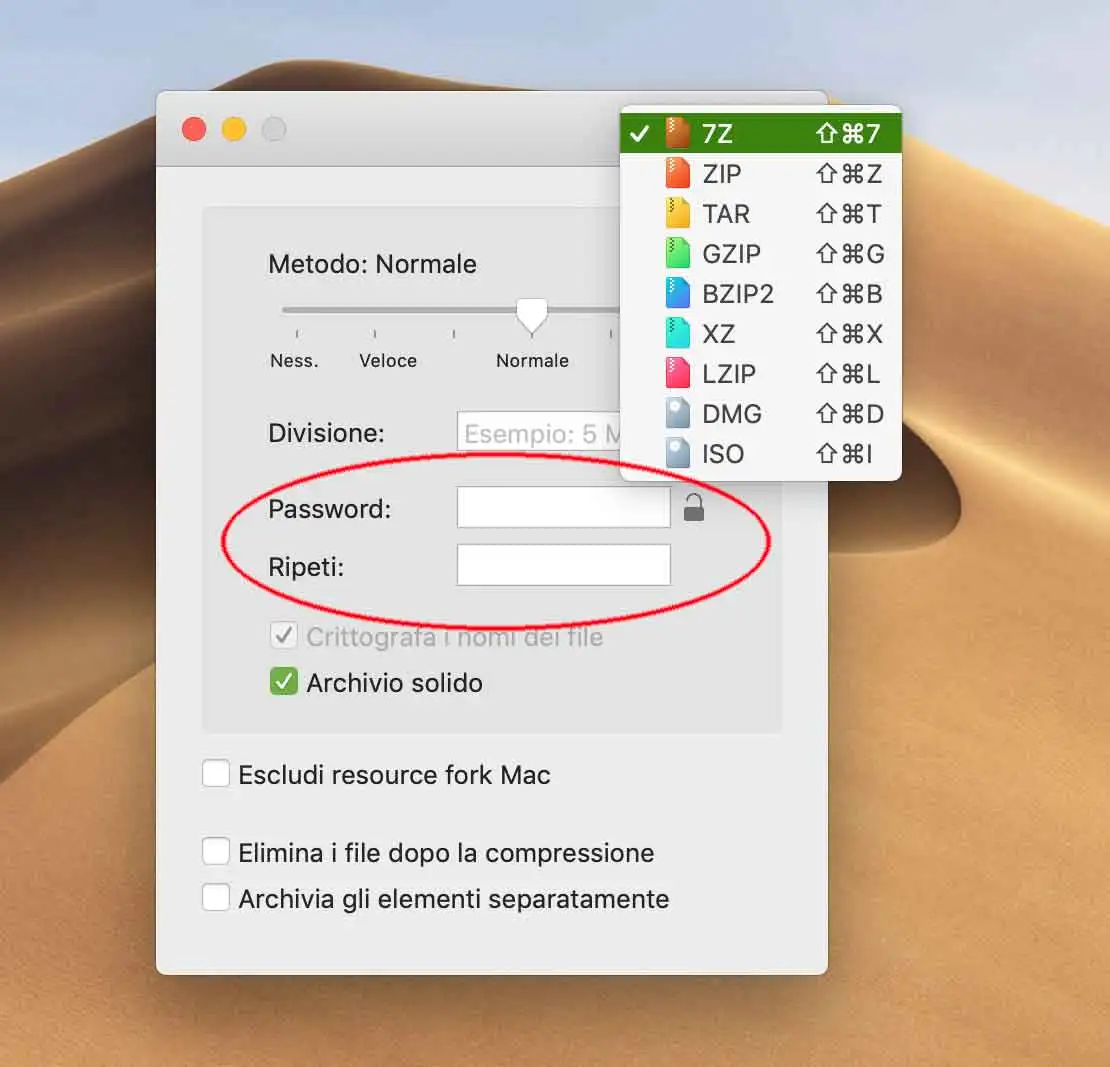This screenshot has height=1067, width=1110.
Task: Click the green GZIP file icon
Action: pyautogui.click(x=675, y=254)
